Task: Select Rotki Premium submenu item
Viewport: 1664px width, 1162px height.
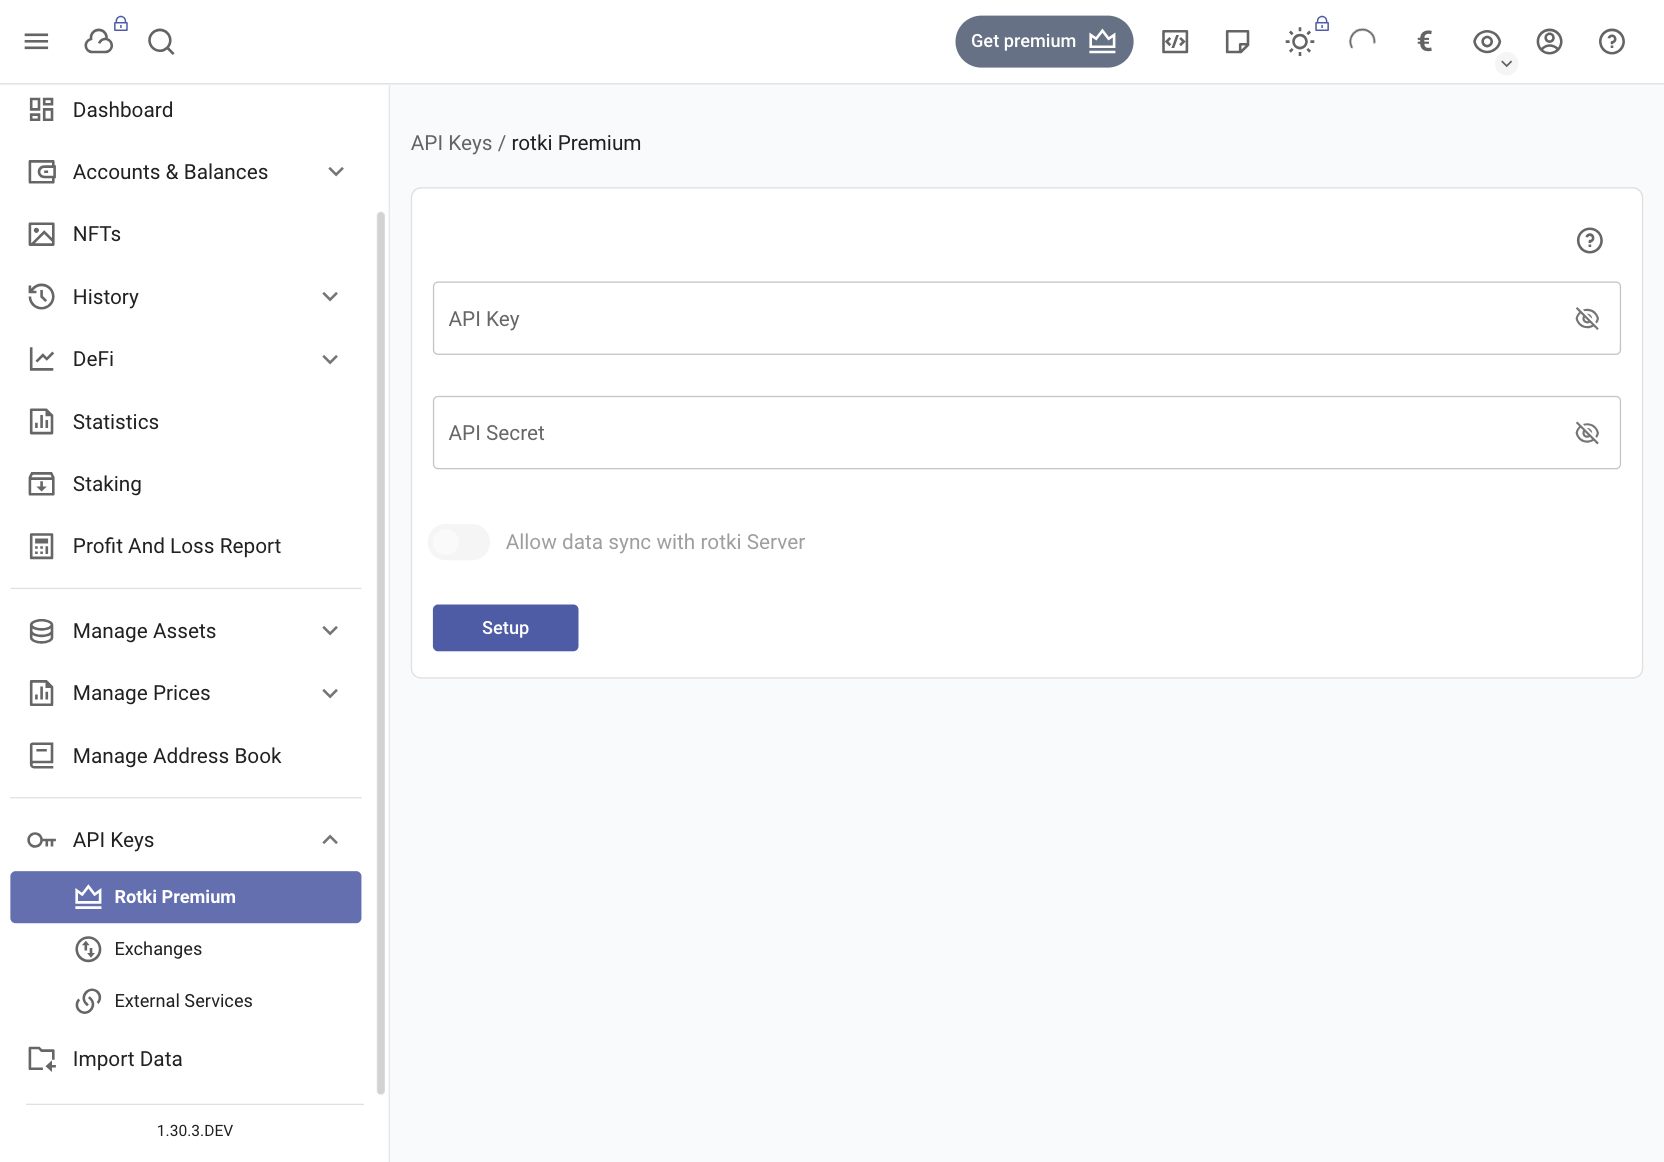Action: tap(186, 897)
